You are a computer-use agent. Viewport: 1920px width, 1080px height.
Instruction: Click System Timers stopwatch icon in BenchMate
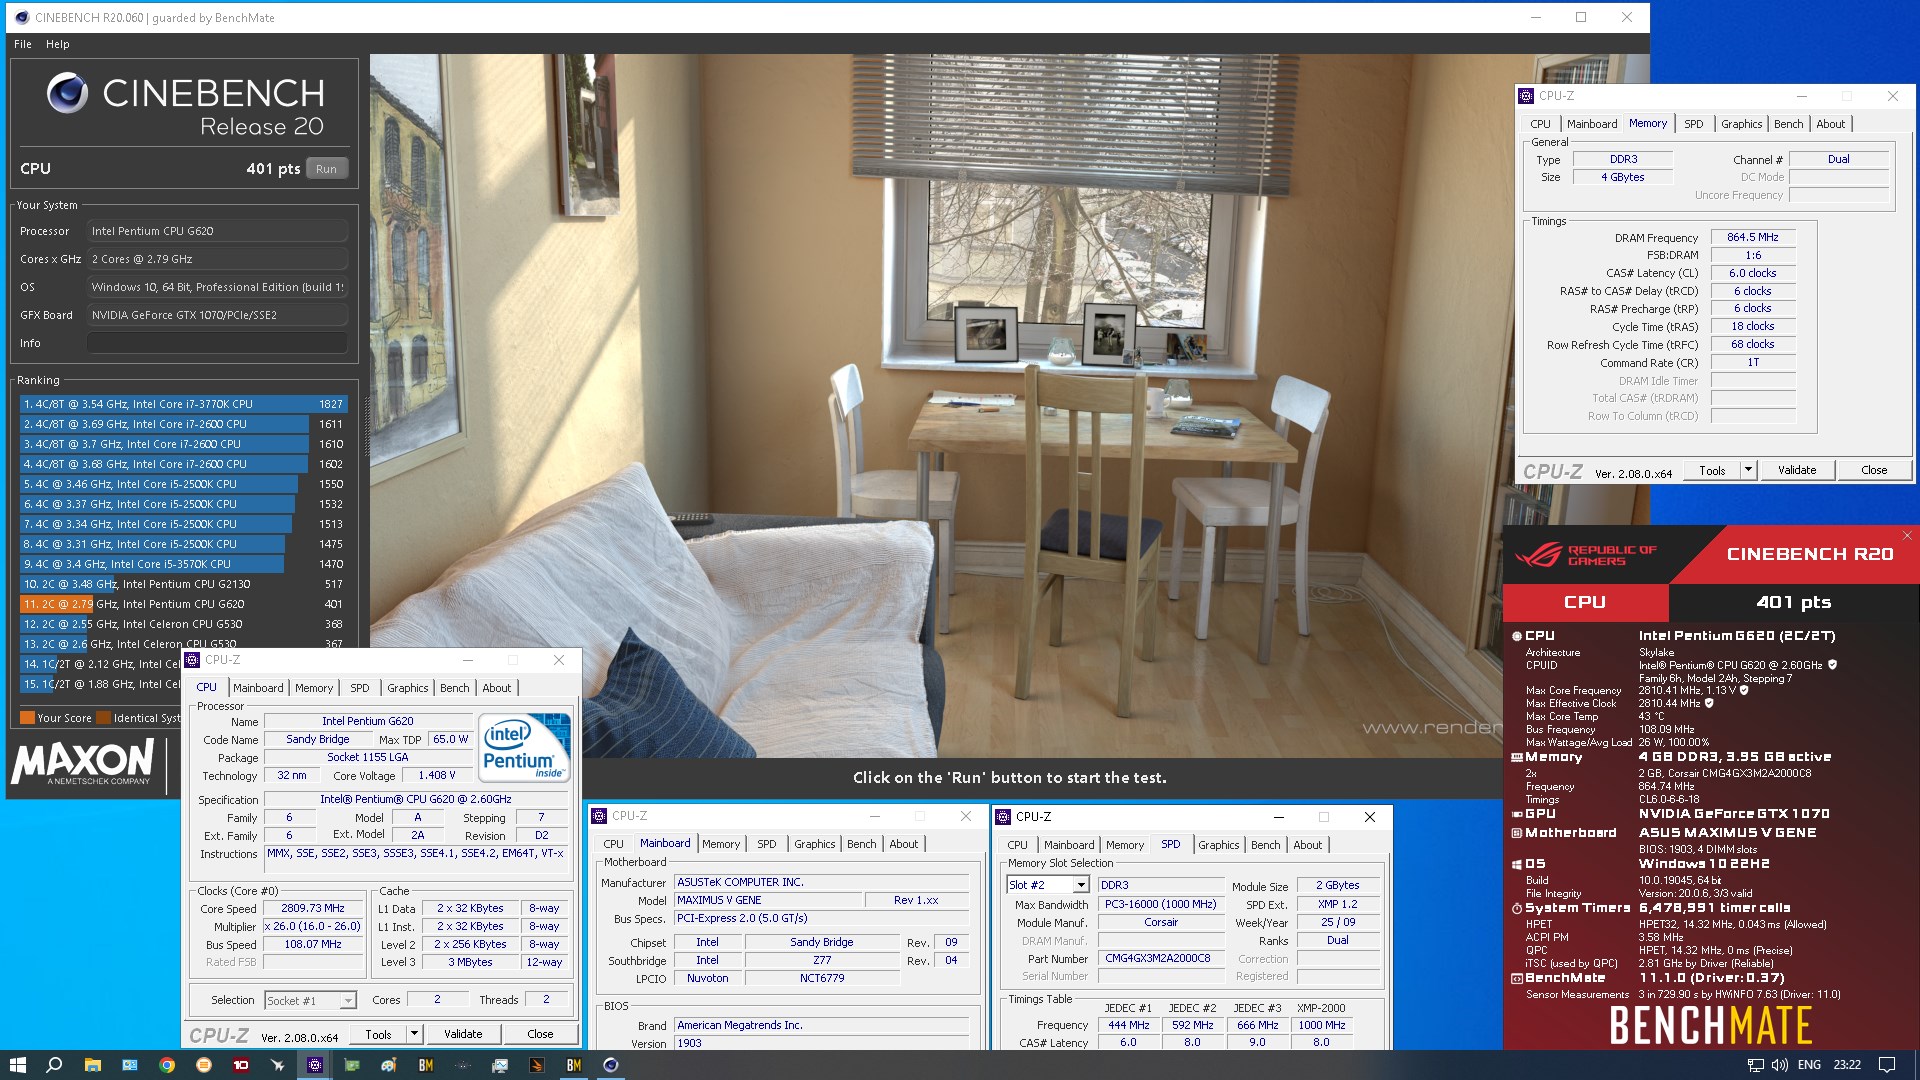[x=1516, y=909]
